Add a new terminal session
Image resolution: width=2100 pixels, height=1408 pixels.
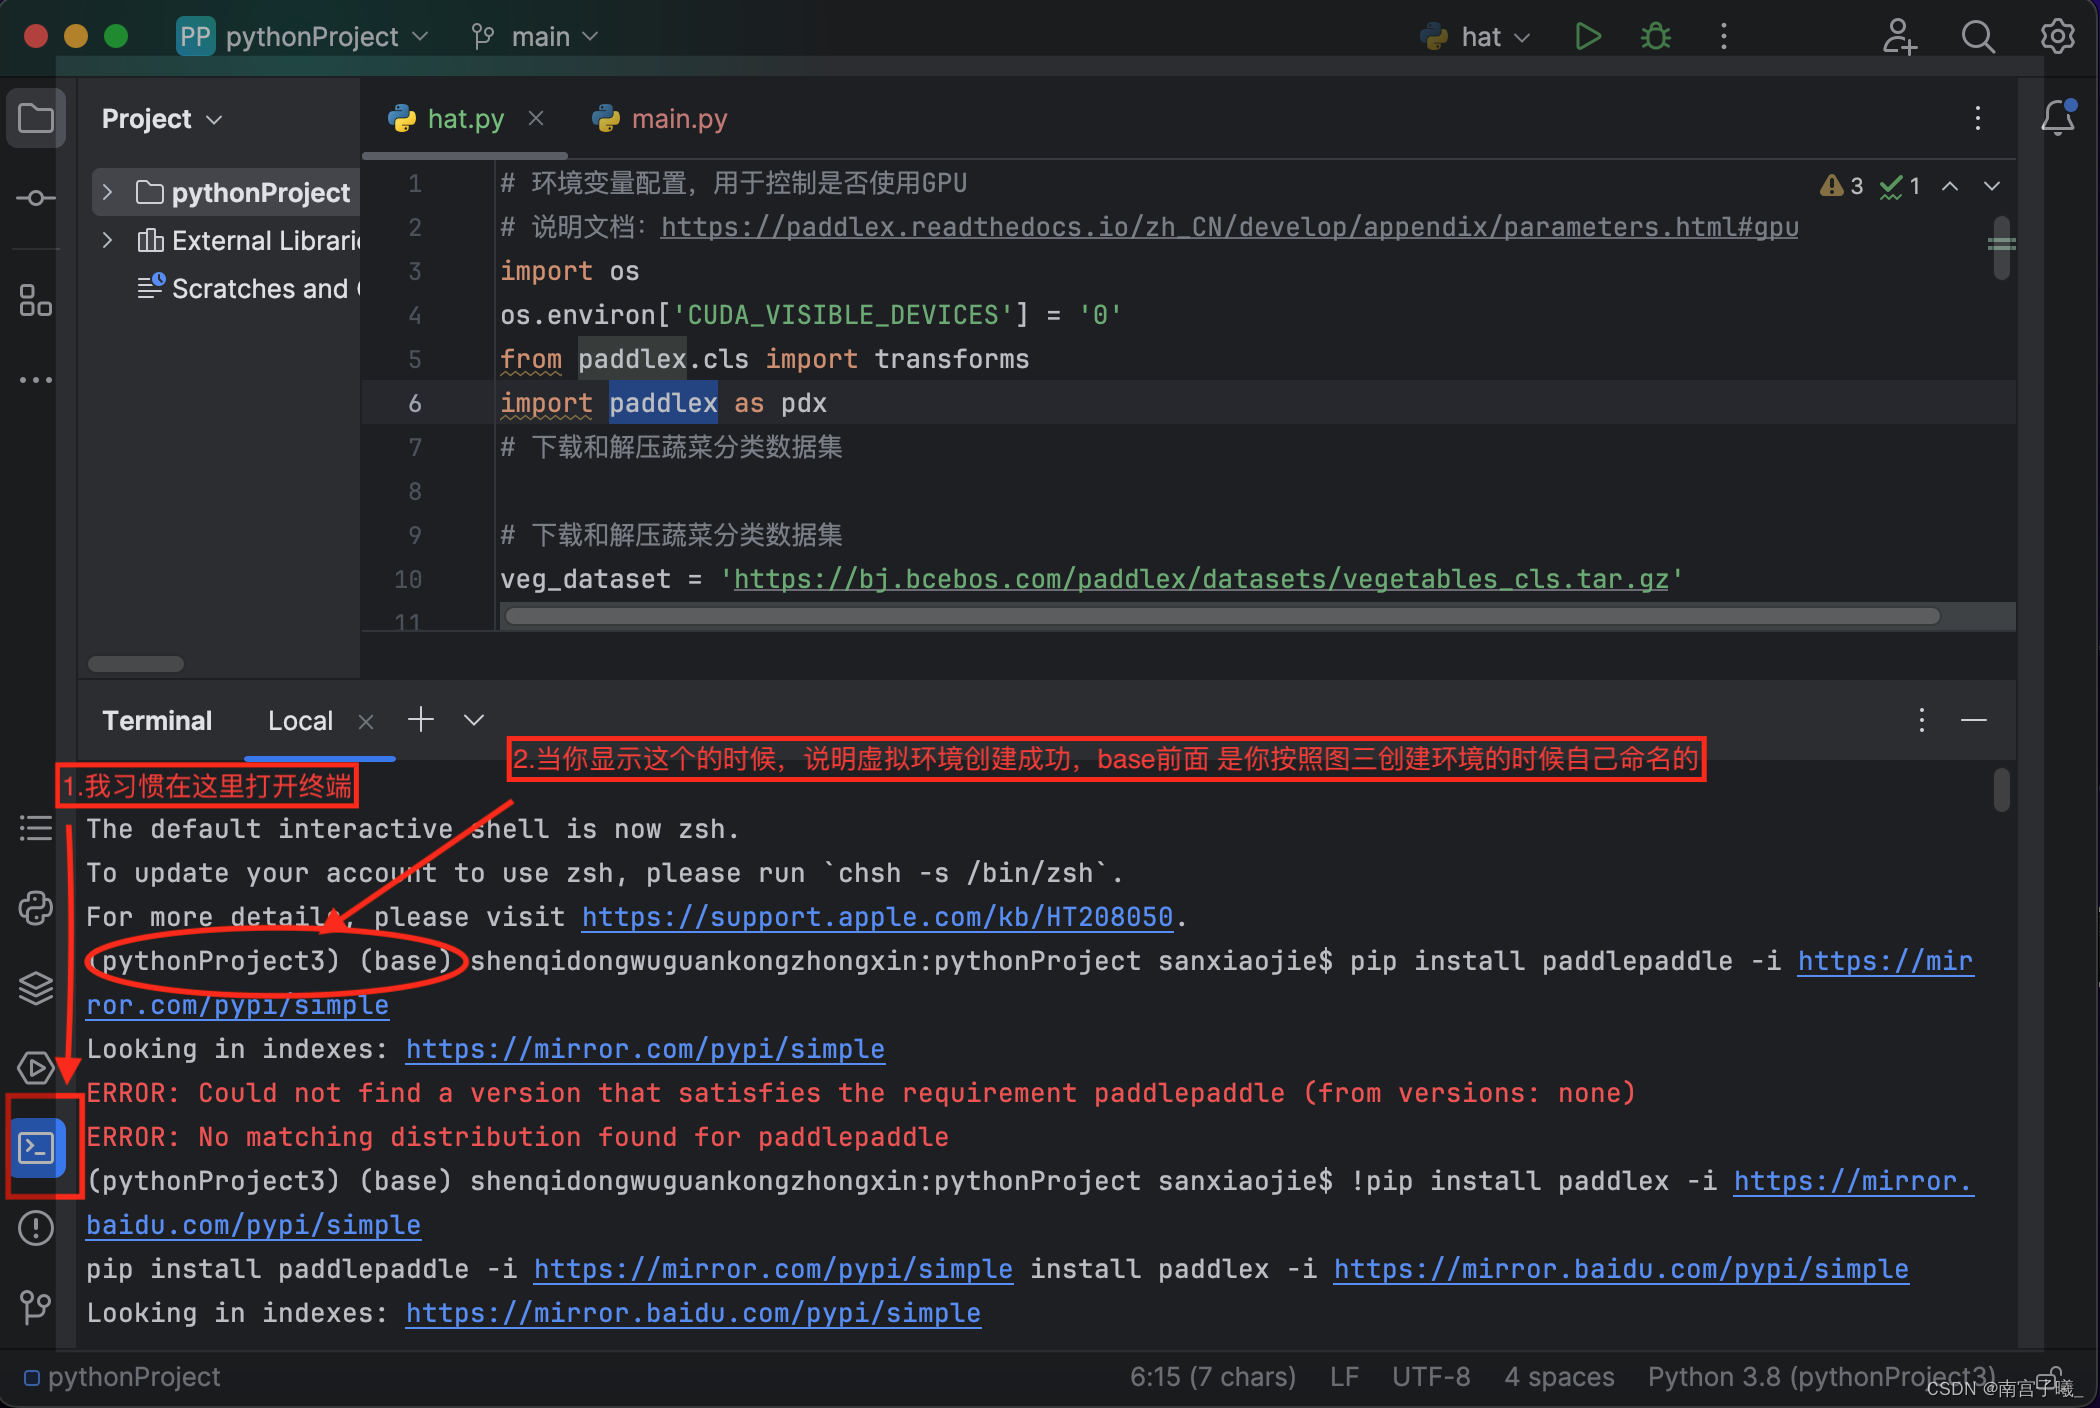pyautogui.click(x=421, y=720)
